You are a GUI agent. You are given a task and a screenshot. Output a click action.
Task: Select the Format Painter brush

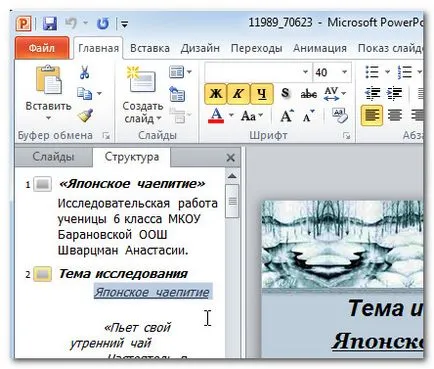point(85,116)
